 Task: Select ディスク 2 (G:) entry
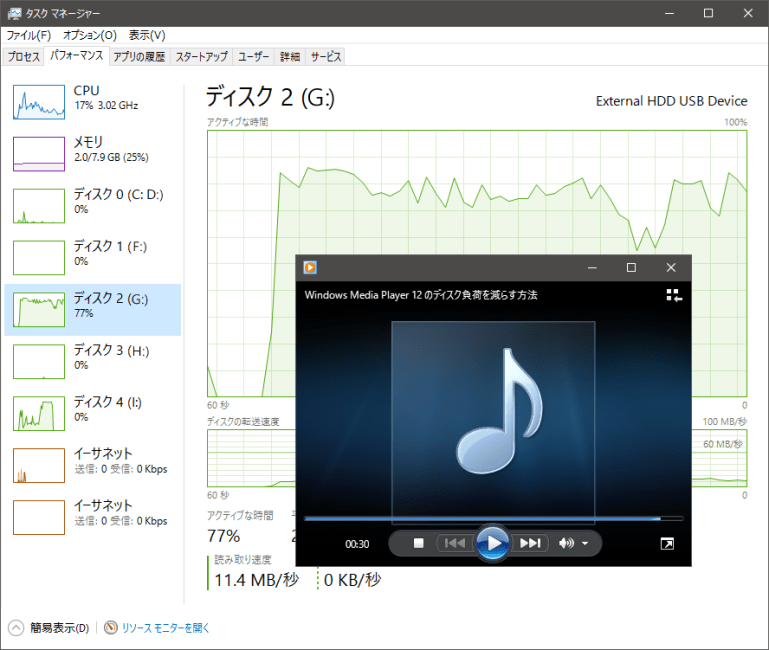(x=93, y=310)
